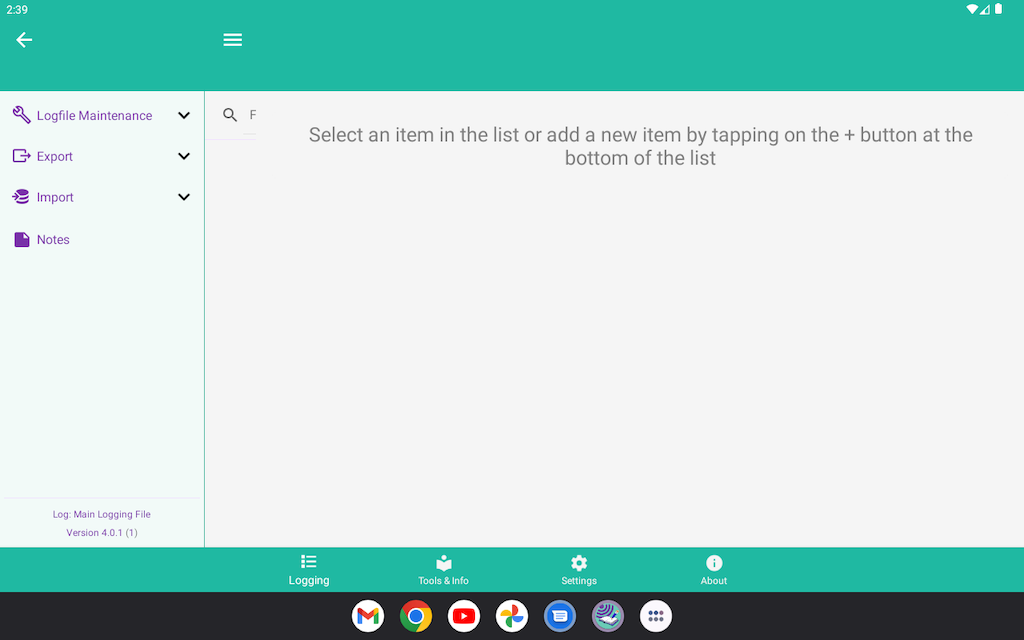Click the Export arrow icon

[x=21, y=156]
